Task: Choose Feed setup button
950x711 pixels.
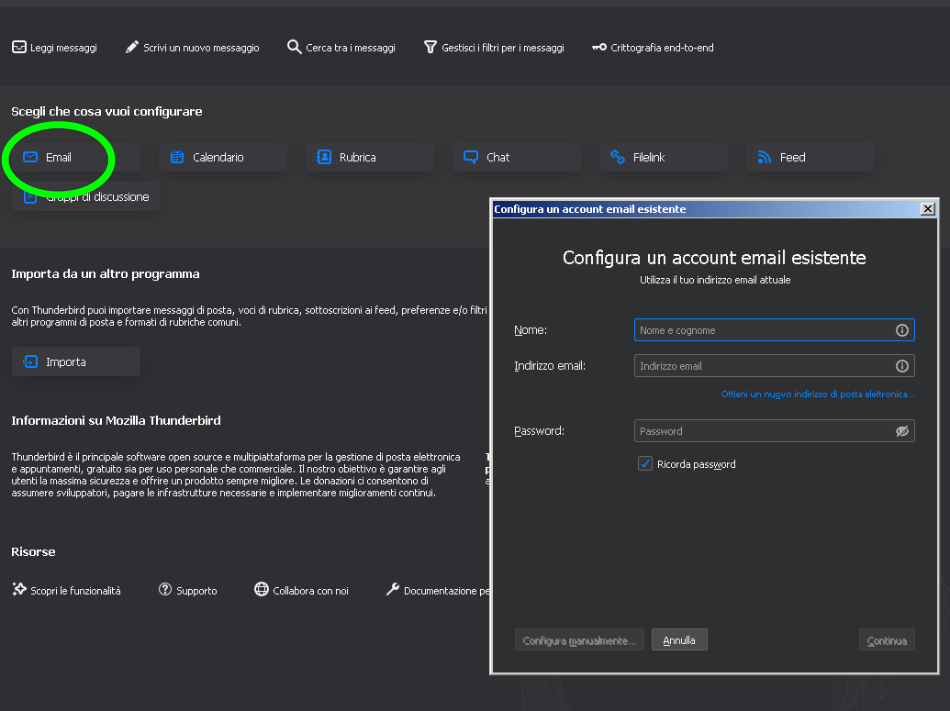Action: pos(810,157)
